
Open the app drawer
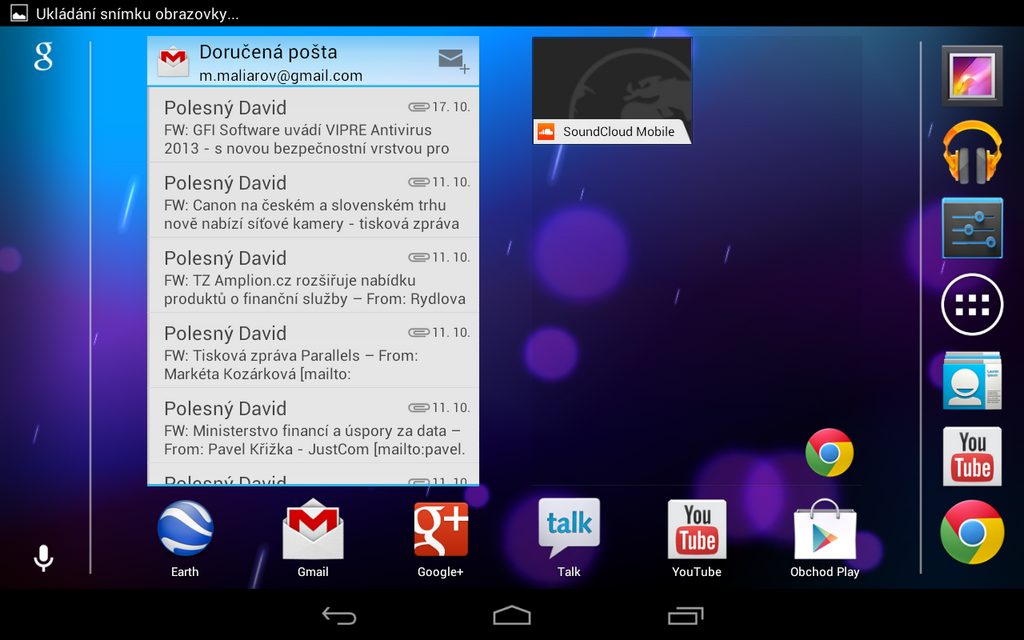click(x=971, y=304)
